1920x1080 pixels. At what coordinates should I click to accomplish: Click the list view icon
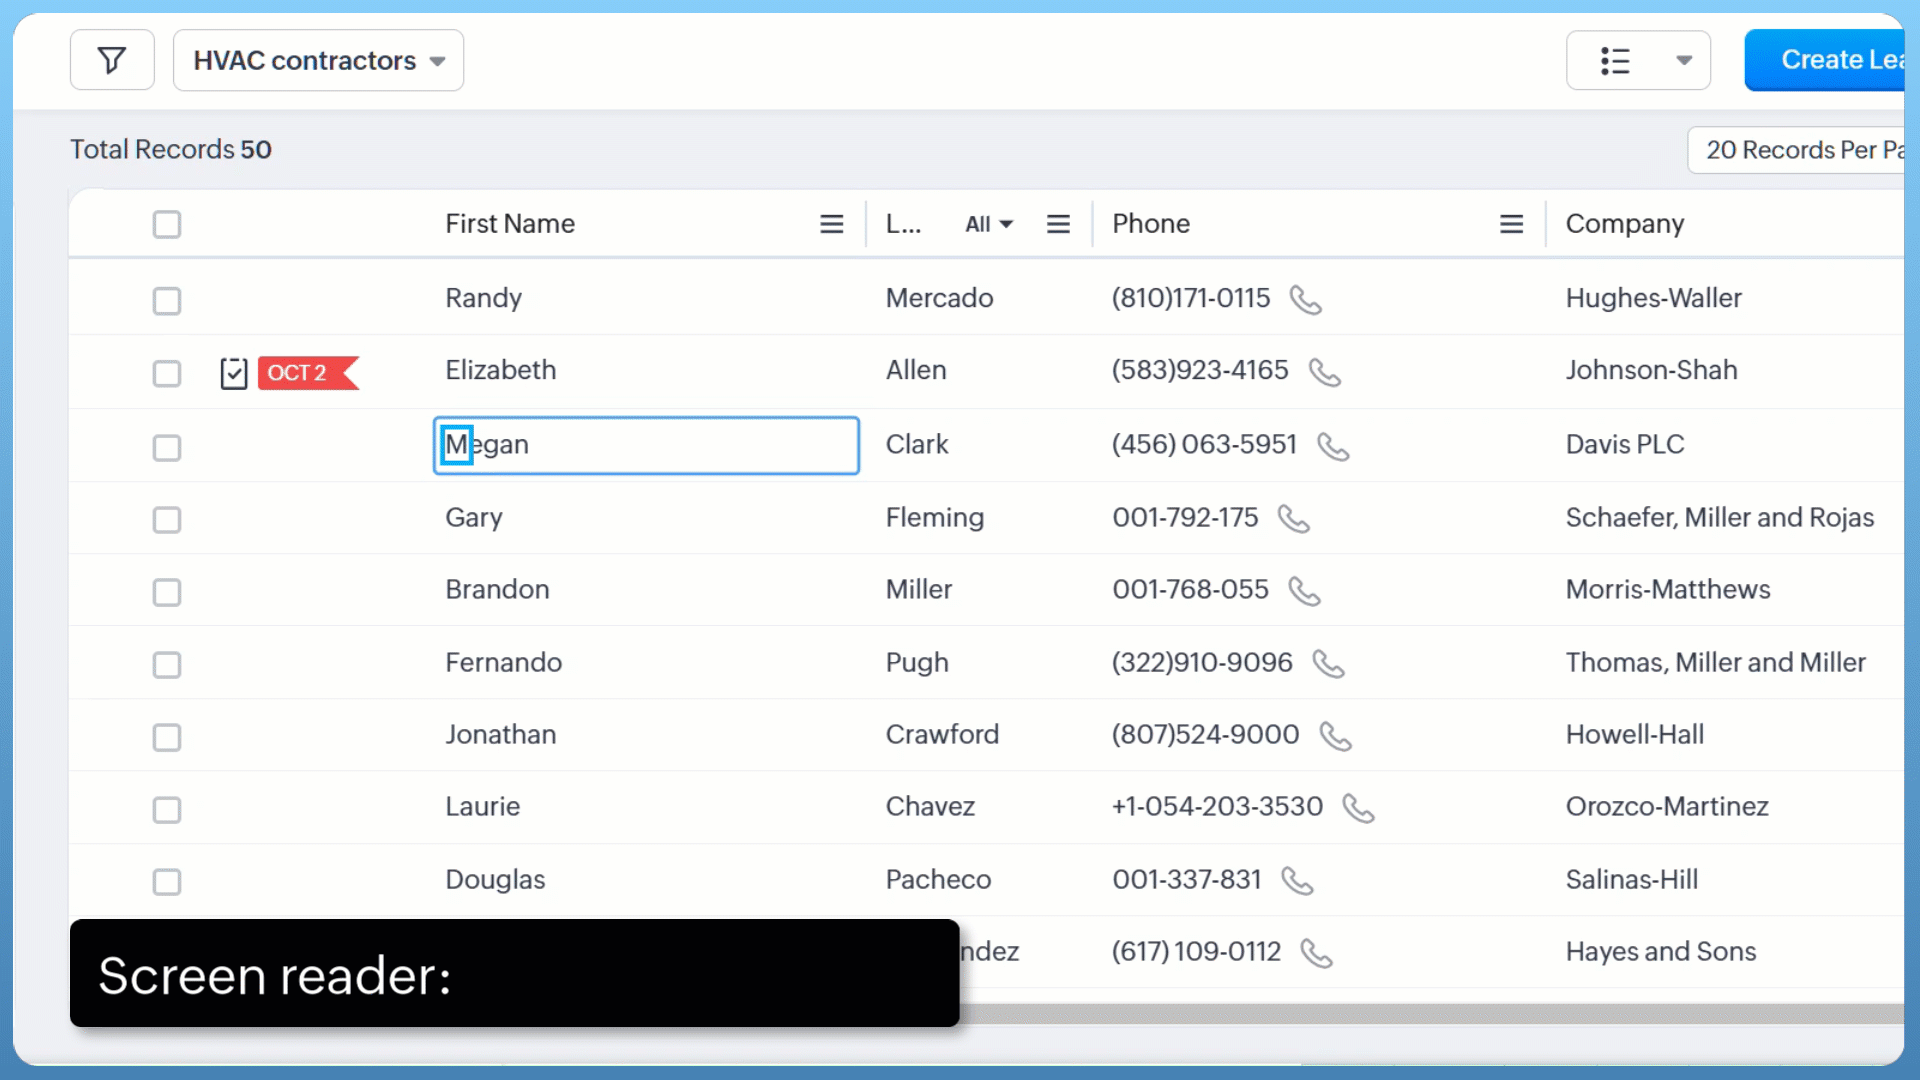coord(1615,61)
